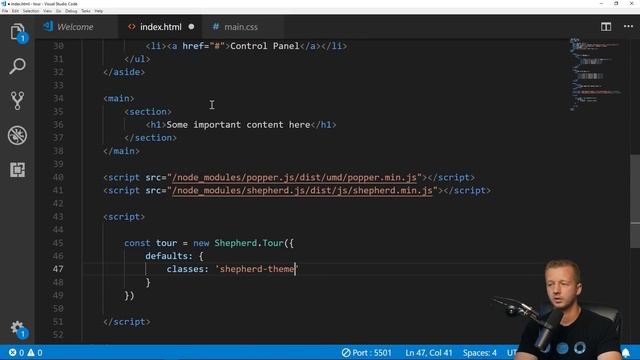Click the closing </main> tag
Screen dimensions: 640x360
click(x=121, y=151)
